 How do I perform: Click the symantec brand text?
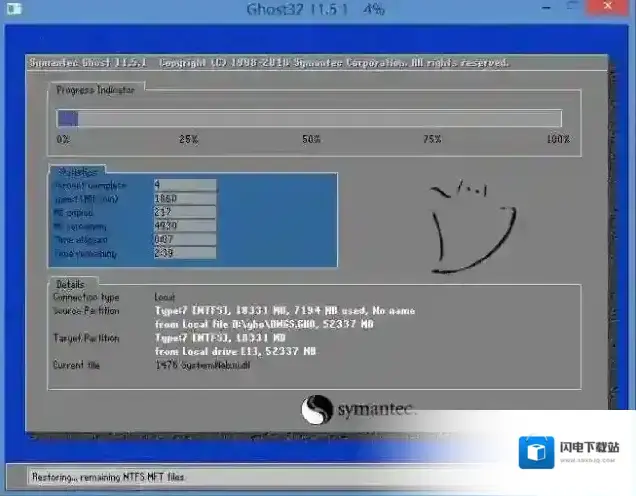point(375,411)
